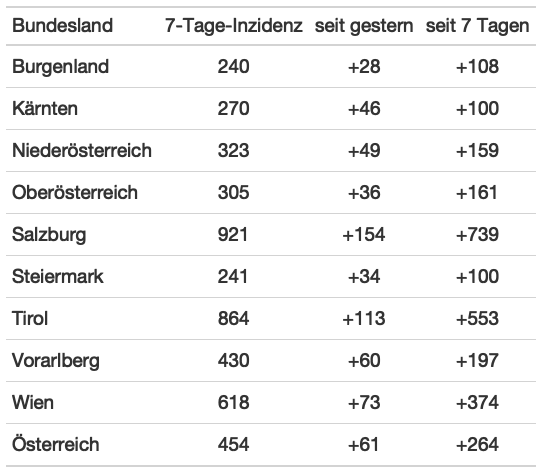Click the Bundesland column header
Screen dimensions: 542x473
pyautogui.click(x=63, y=26)
